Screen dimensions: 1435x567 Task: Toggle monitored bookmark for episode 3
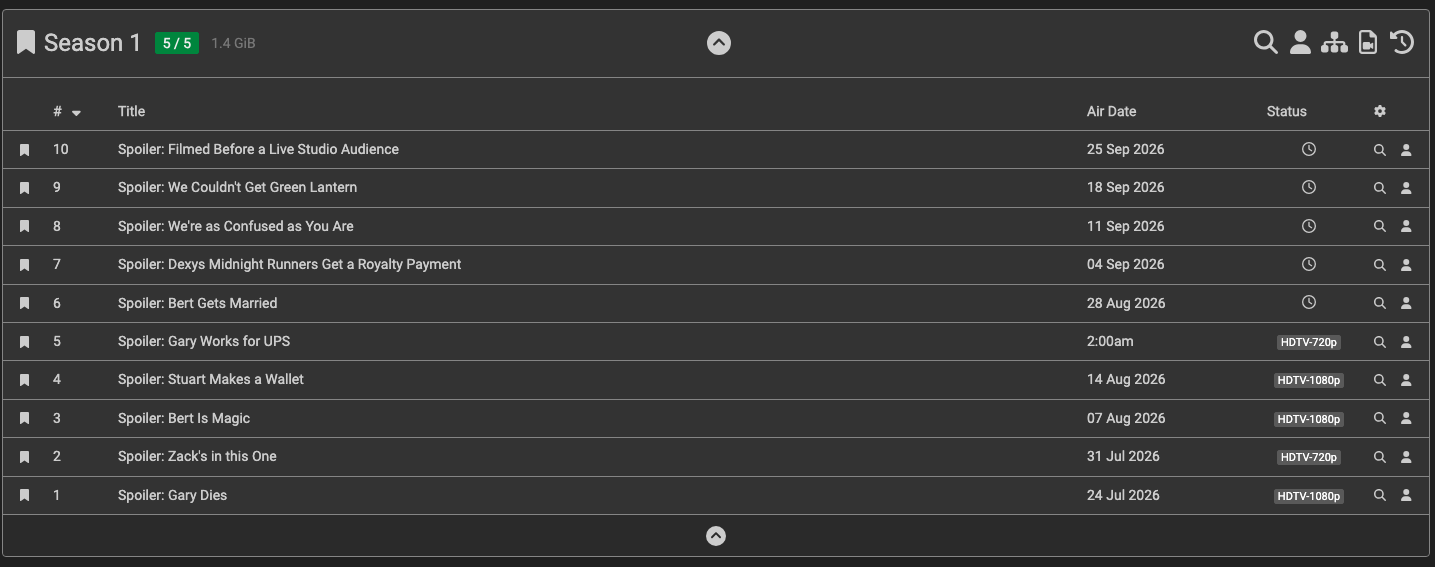[x=25, y=418]
